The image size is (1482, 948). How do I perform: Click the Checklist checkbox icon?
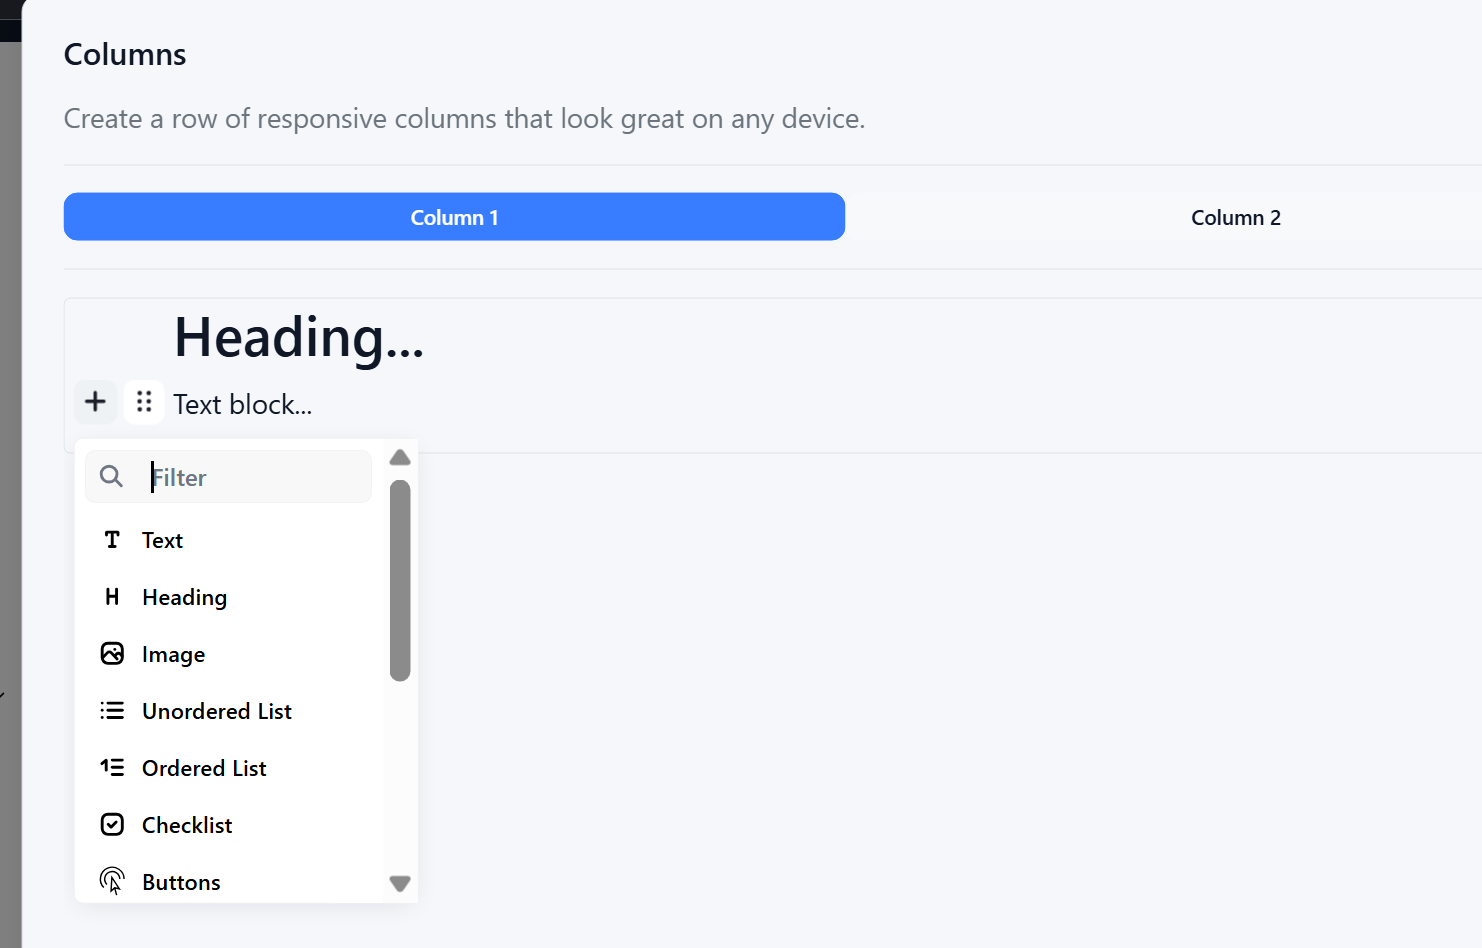pos(112,825)
